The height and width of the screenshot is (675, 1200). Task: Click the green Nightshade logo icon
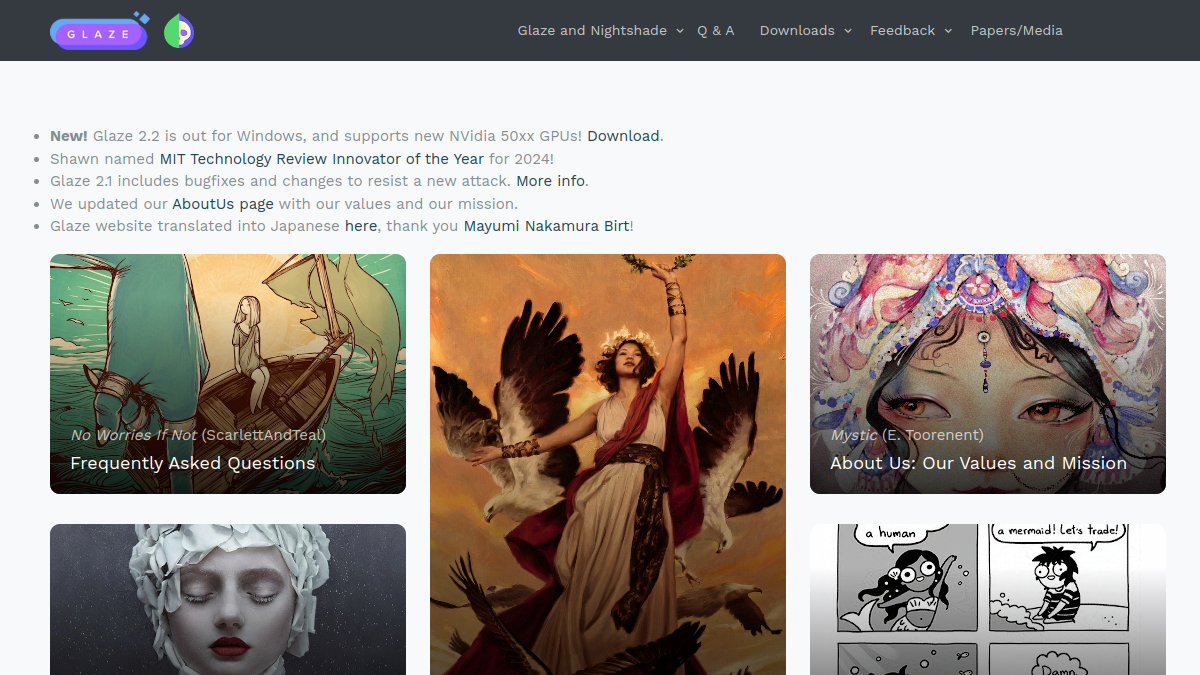[178, 31]
